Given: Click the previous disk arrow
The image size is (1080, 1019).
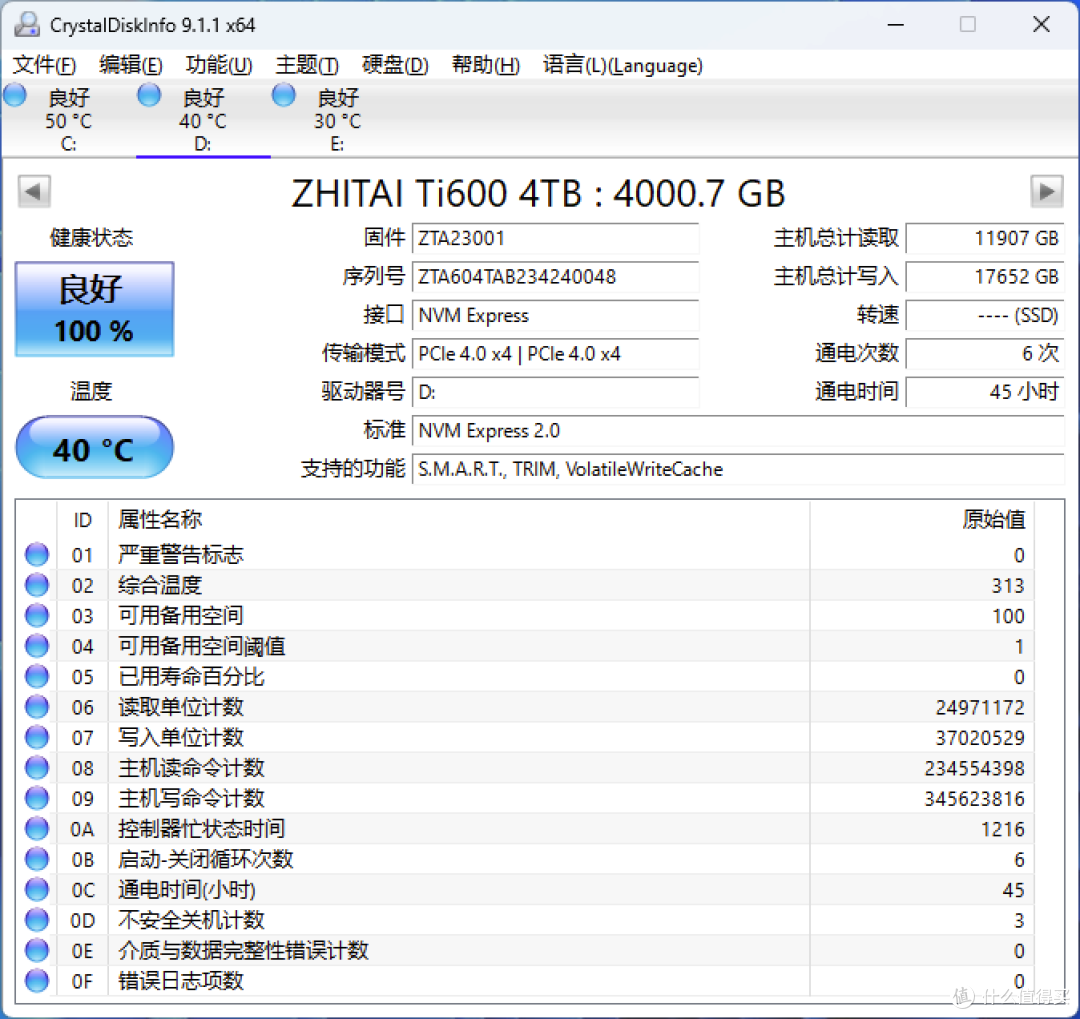Looking at the screenshot, I should click(x=33, y=190).
